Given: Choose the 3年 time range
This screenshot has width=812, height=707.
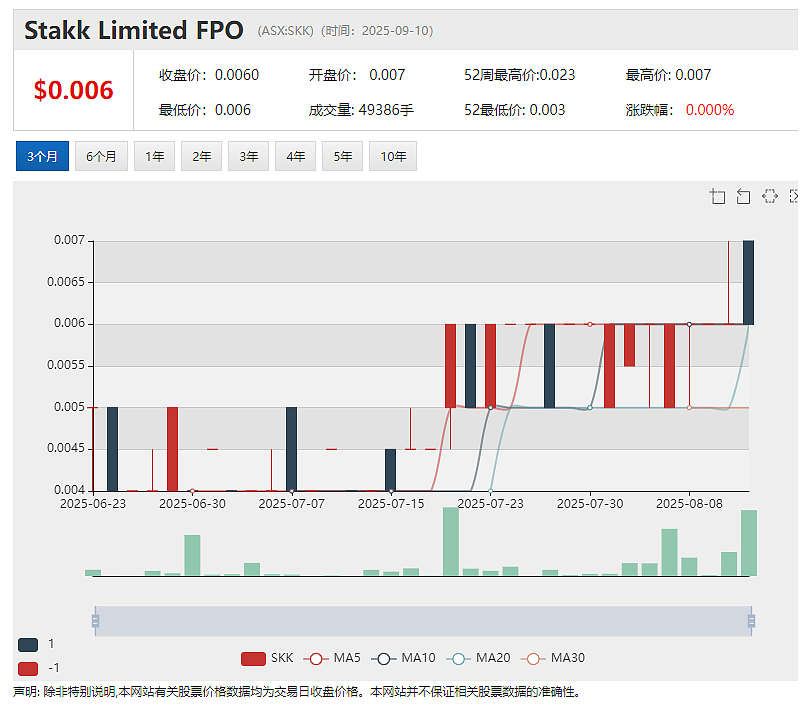Looking at the screenshot, I should (249, 156).
